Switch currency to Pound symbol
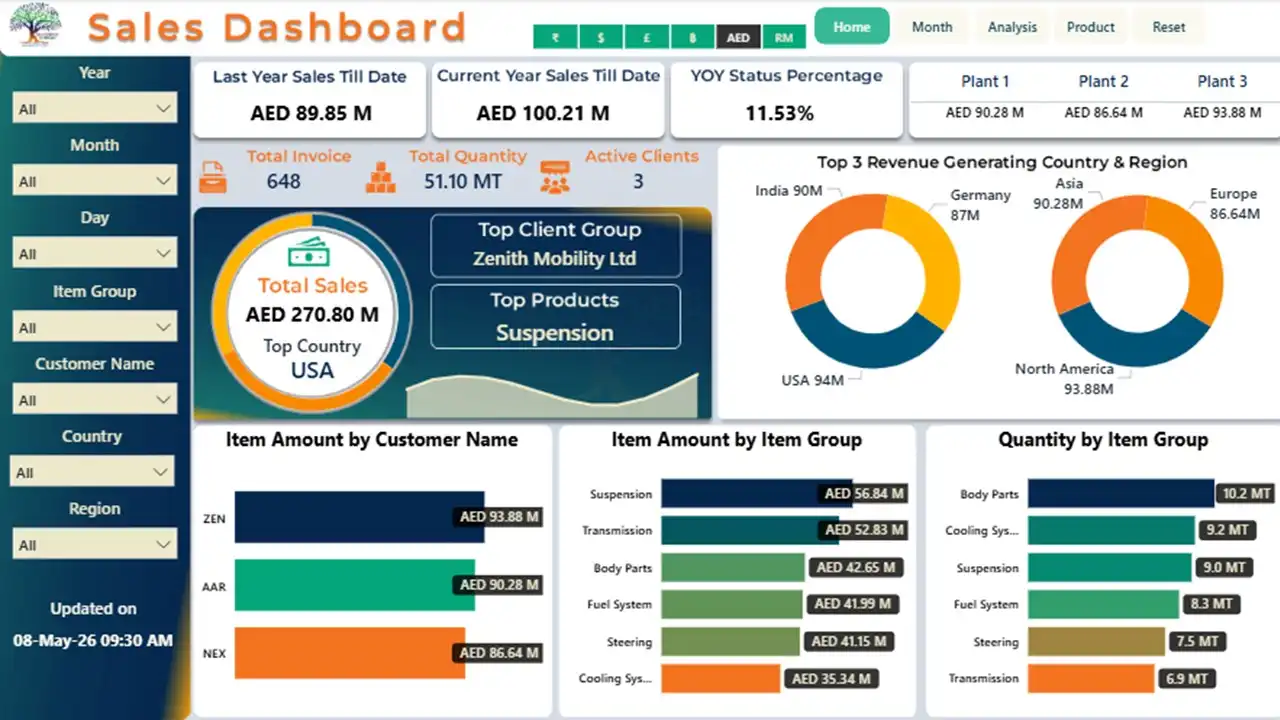 click(647, 37)
